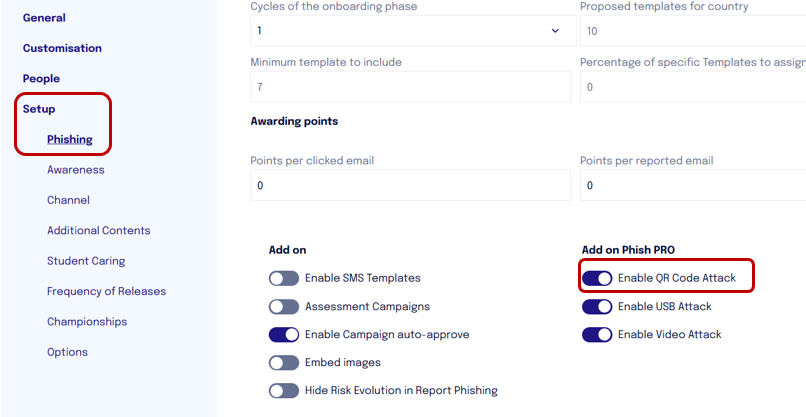
Task: Toggle Enable SMS Templates switch
Action: pos(284,278)
